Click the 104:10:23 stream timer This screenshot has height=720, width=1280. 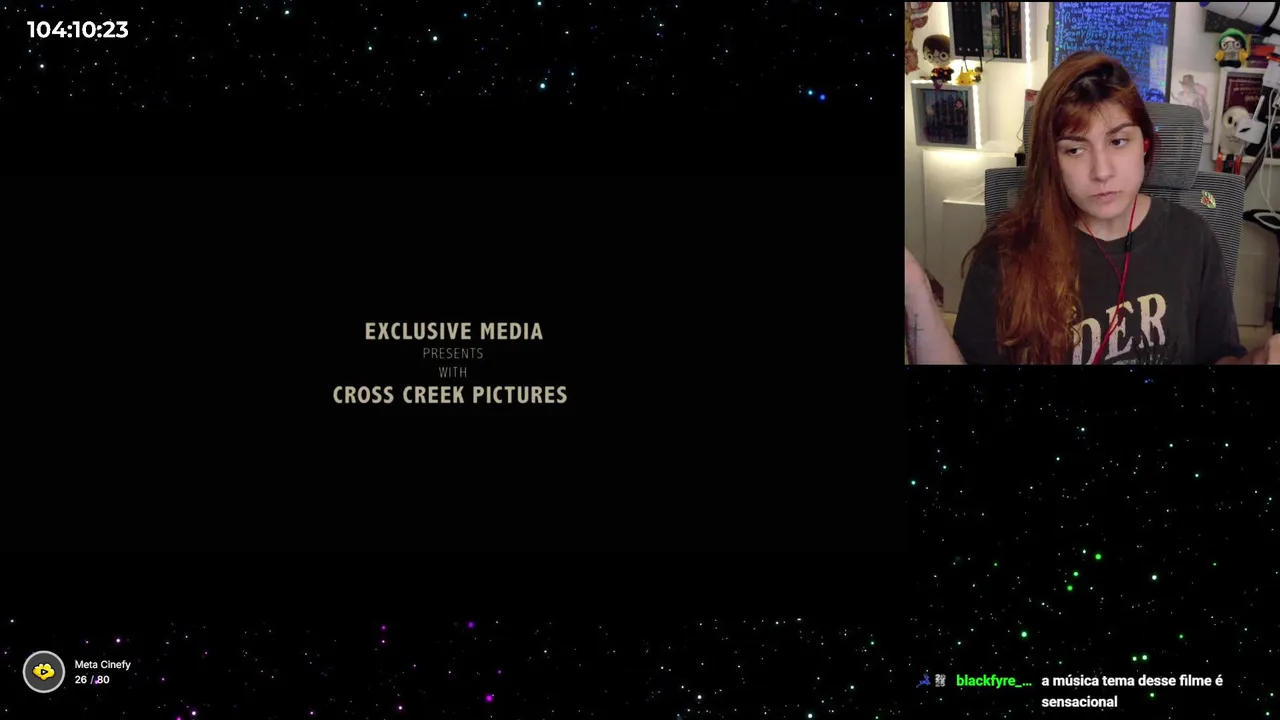point(78,30)
